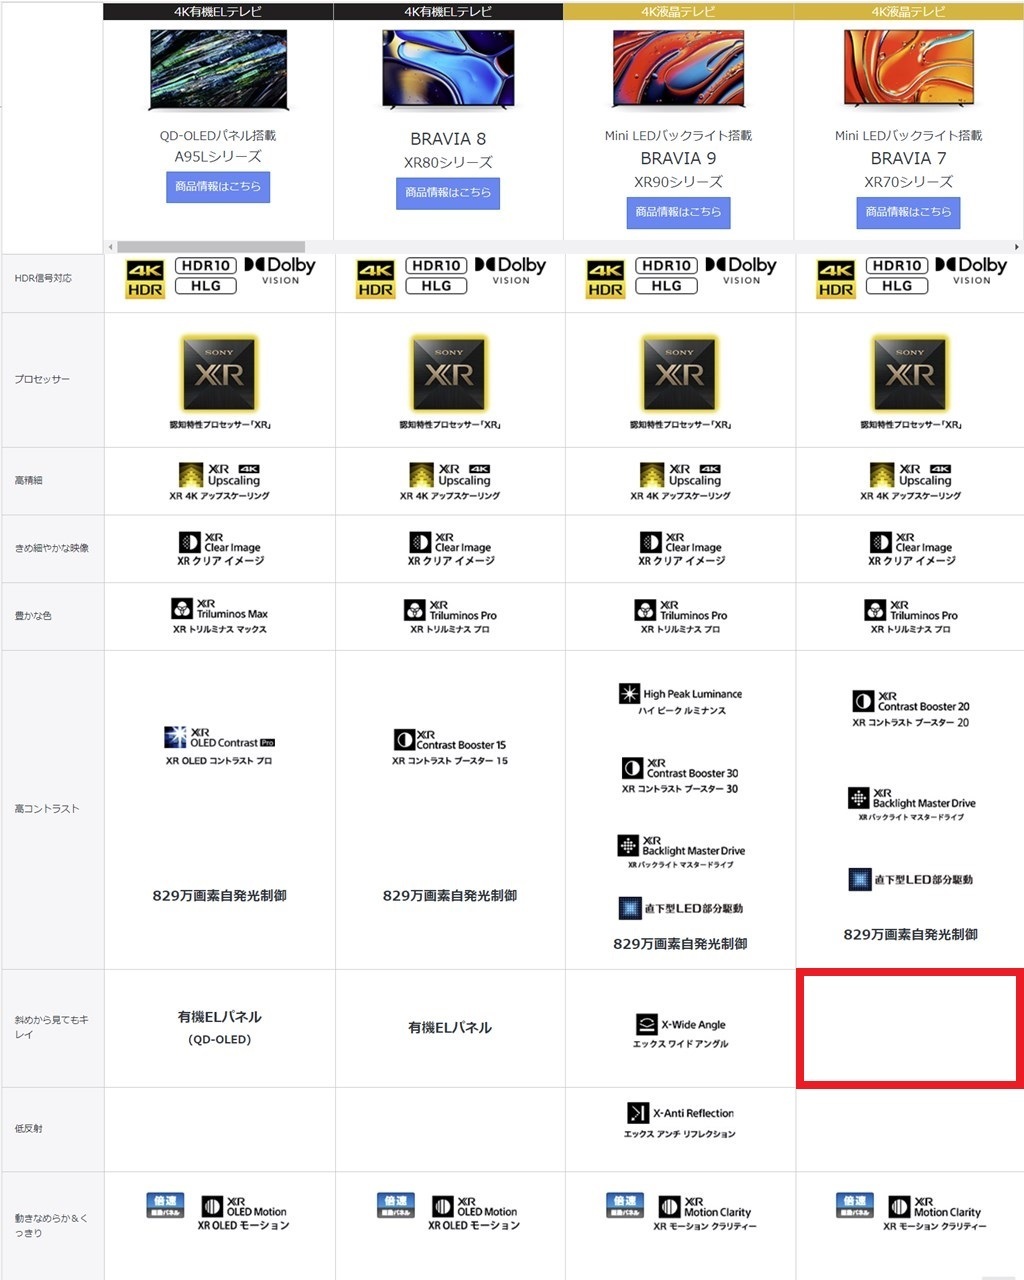Screen dimensions: 1024x1280
Task: Click the BRAVIA 7 TV product image
Action: point(908,68)
